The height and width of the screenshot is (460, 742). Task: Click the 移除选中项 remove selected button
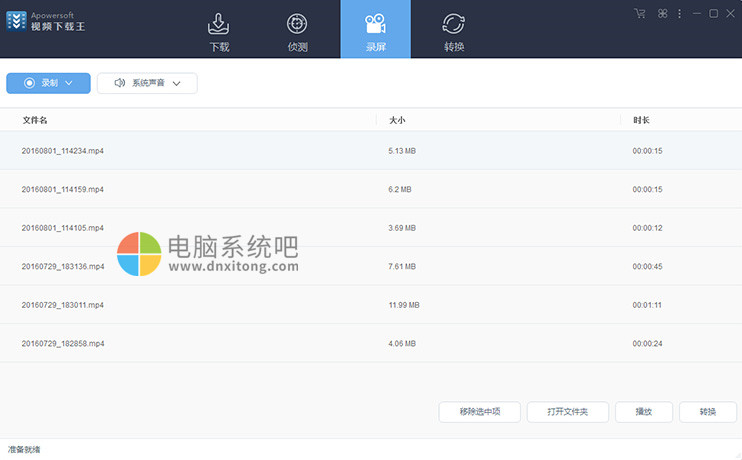click(x=479, y=412)
